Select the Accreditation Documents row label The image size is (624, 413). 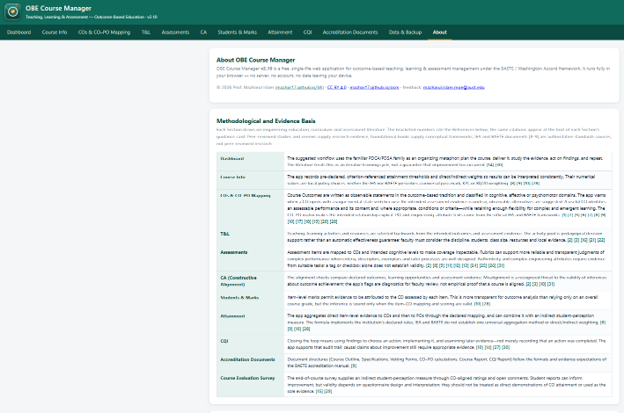point(248,359)
